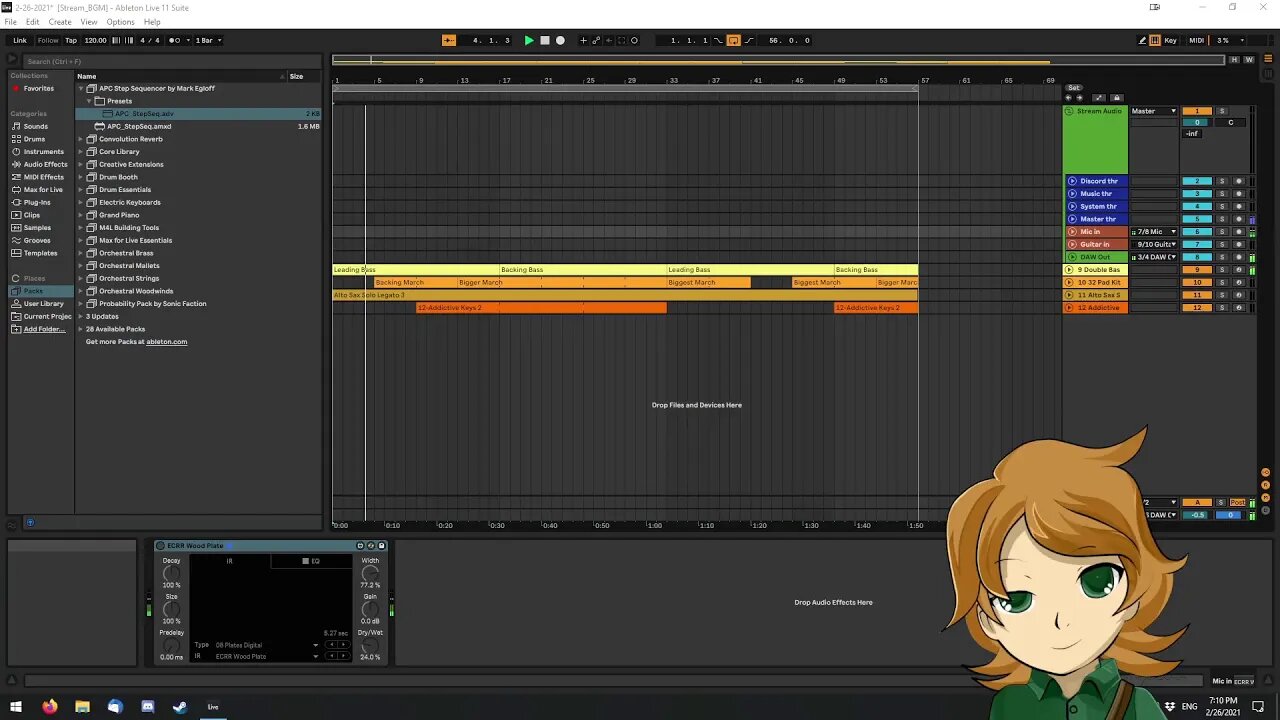Open the Master output routing dropdown
This screenshot has height=720, width=1280.
(x=1154, y=111)
